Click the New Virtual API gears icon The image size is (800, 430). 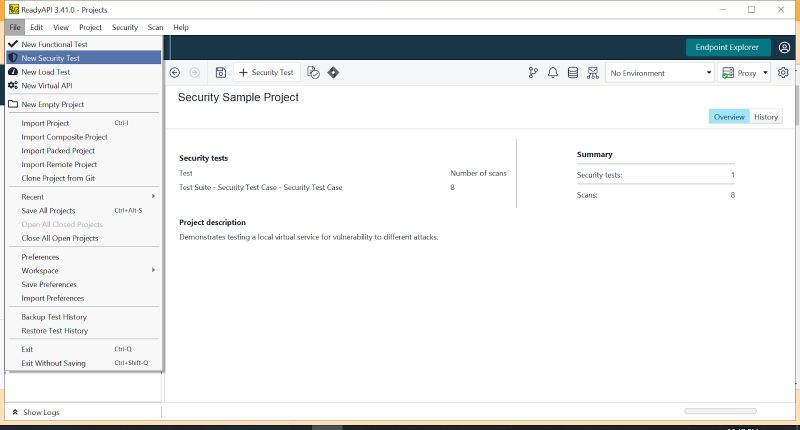click(x=13, y=85)
